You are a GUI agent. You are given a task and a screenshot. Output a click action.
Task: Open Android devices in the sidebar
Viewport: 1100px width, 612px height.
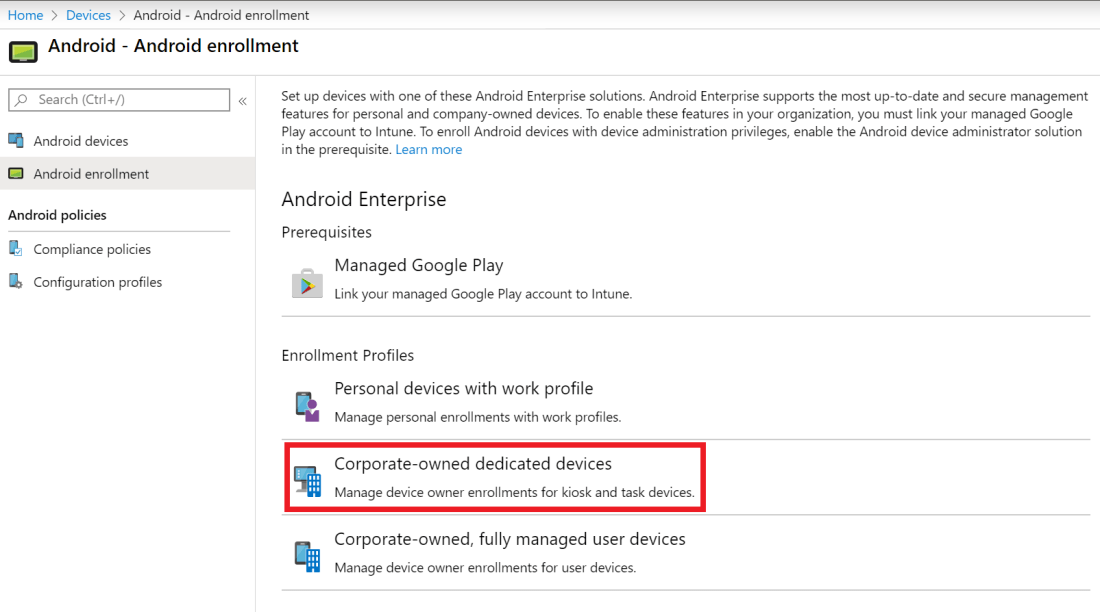click(81, 141)
